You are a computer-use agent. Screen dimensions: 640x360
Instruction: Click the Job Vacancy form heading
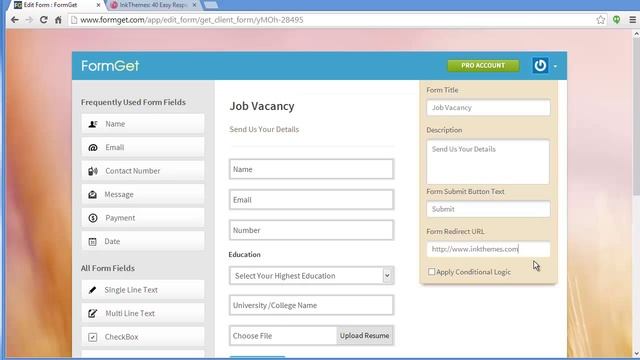[x=262, y=106]
